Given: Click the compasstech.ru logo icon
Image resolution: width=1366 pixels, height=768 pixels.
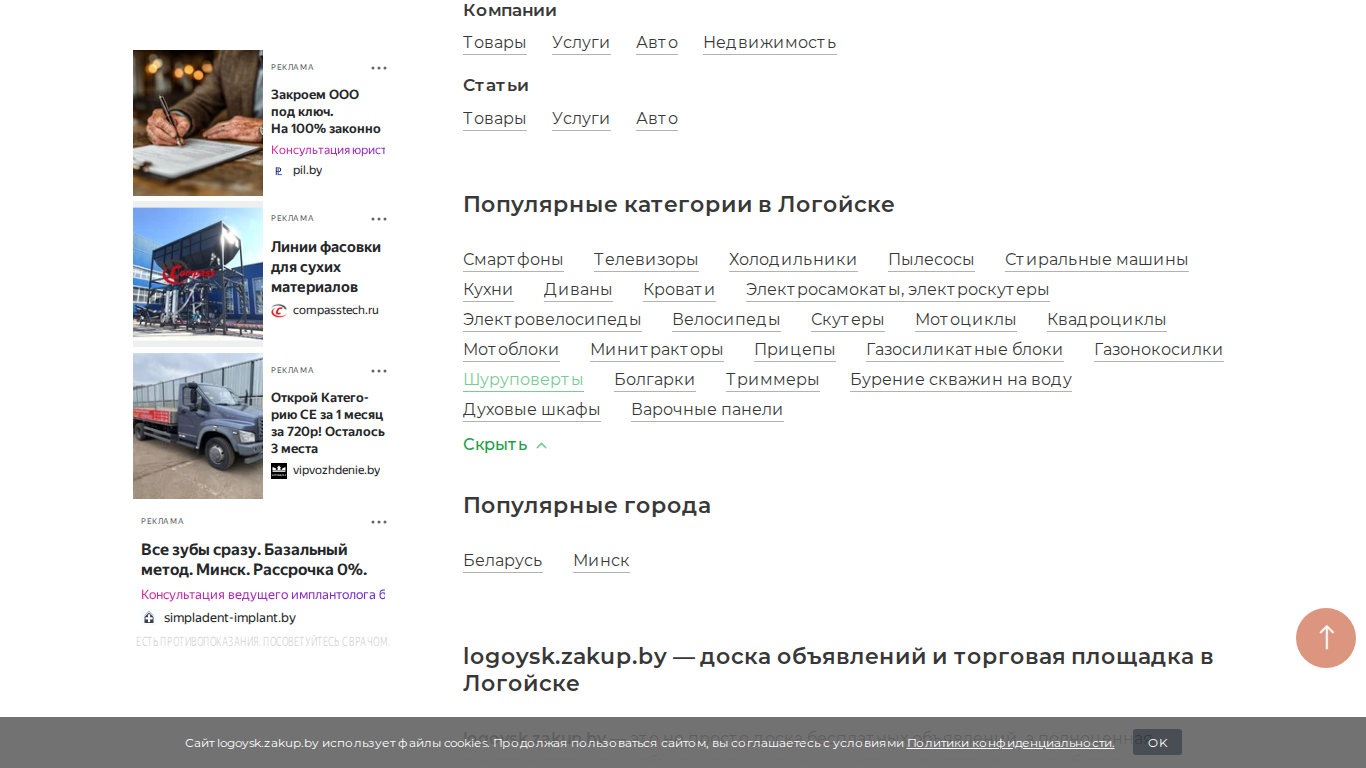Looking at the screenshot, I should click(x=279, y=311).
